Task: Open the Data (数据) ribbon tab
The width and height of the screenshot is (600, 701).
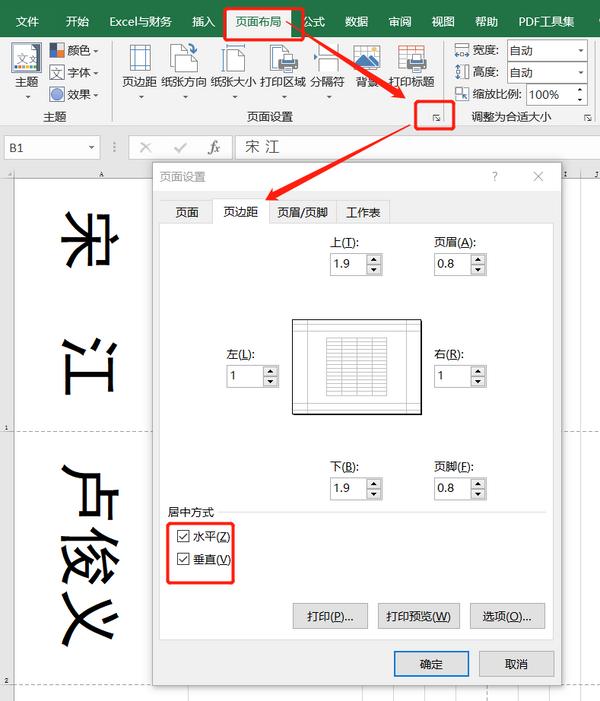Action: point(356,21)
